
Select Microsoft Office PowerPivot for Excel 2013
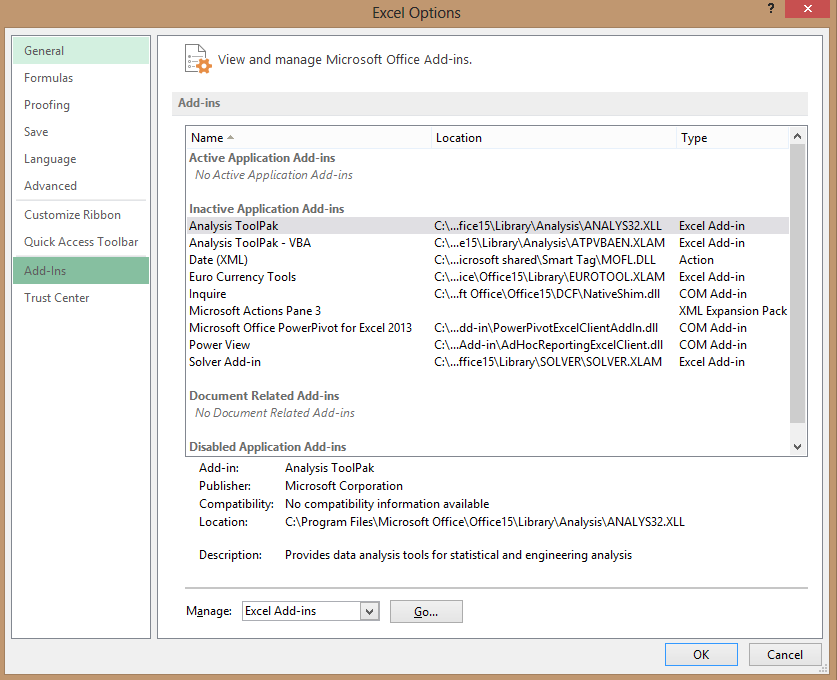pyautogui.click(x=487, y=328)
